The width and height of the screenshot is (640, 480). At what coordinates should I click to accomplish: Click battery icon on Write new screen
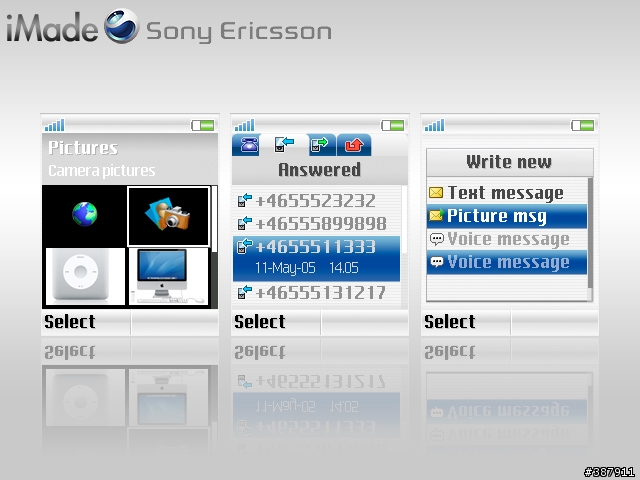coord(582,125)
